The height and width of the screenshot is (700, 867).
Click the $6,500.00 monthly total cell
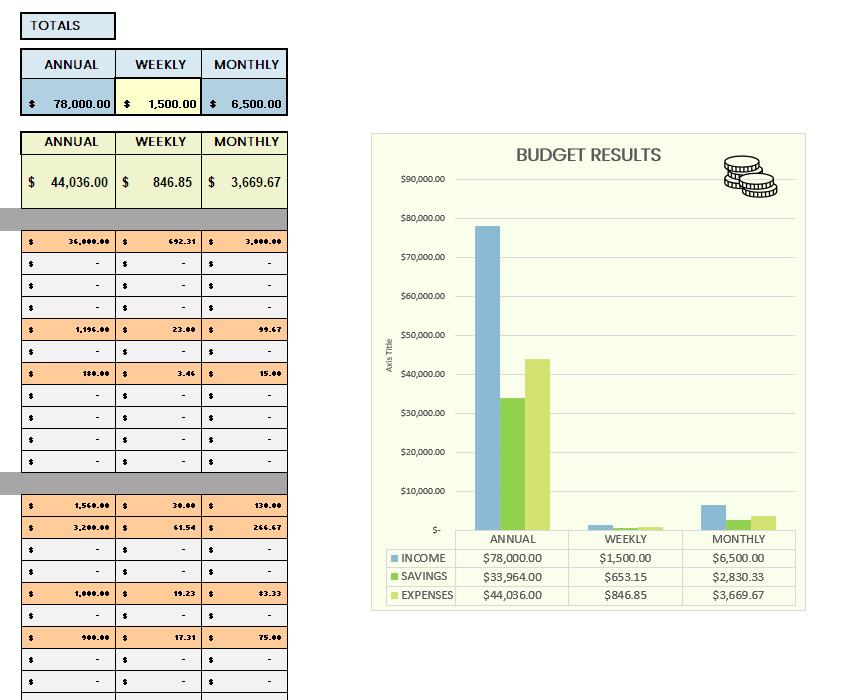[x=246, y=103]
